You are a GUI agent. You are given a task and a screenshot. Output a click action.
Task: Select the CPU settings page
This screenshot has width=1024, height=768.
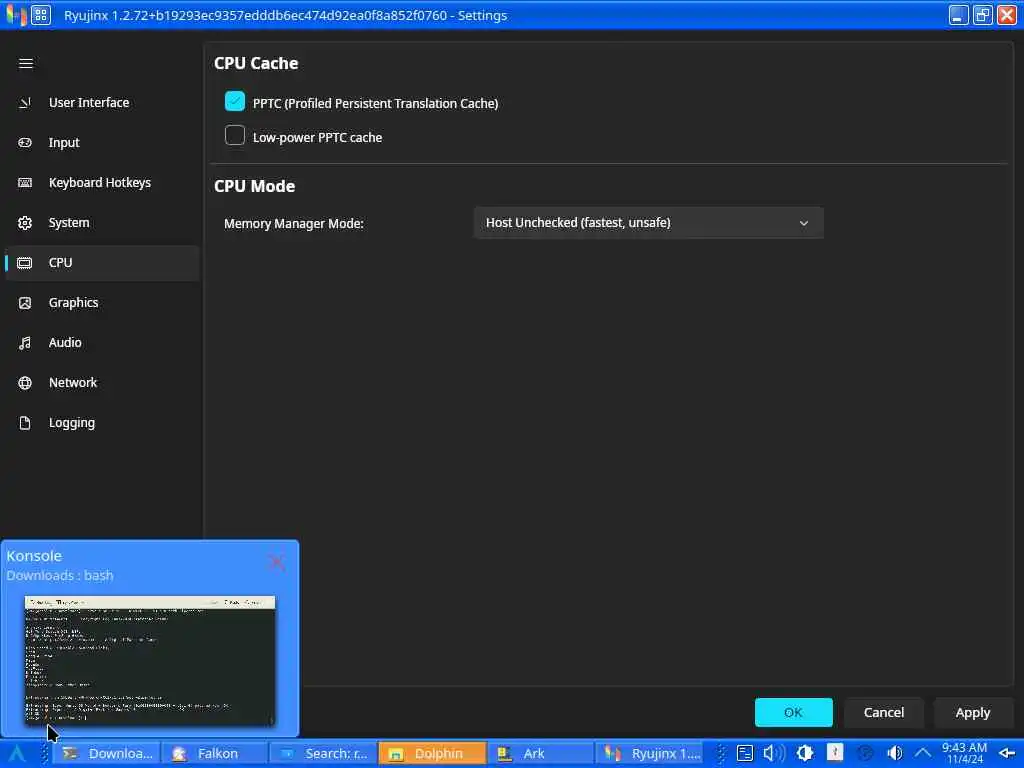[101, 263]
